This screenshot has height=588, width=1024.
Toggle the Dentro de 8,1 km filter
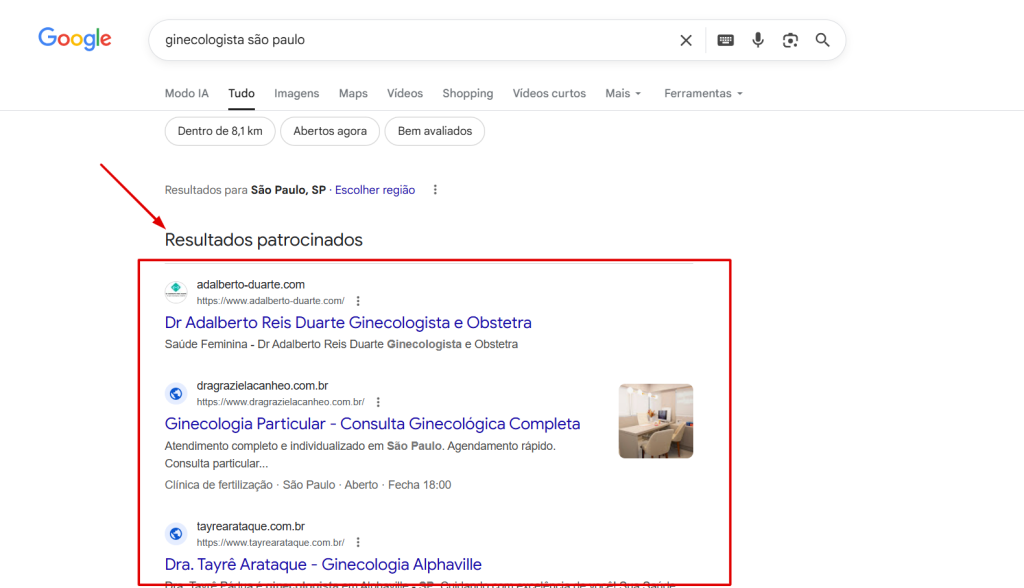click(220, 131)
